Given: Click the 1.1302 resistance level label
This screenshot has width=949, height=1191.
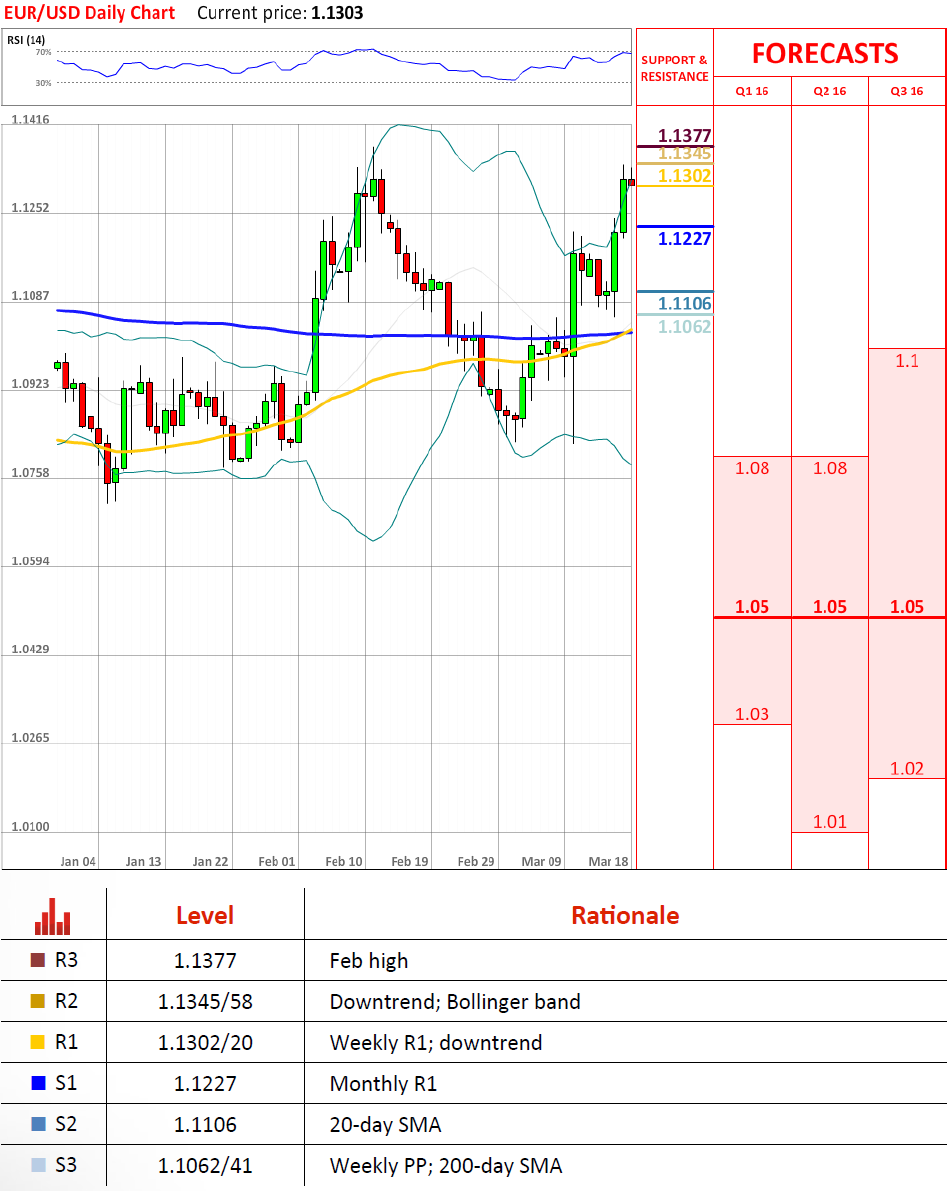Looking at the screenshot, I should [685, 175].
